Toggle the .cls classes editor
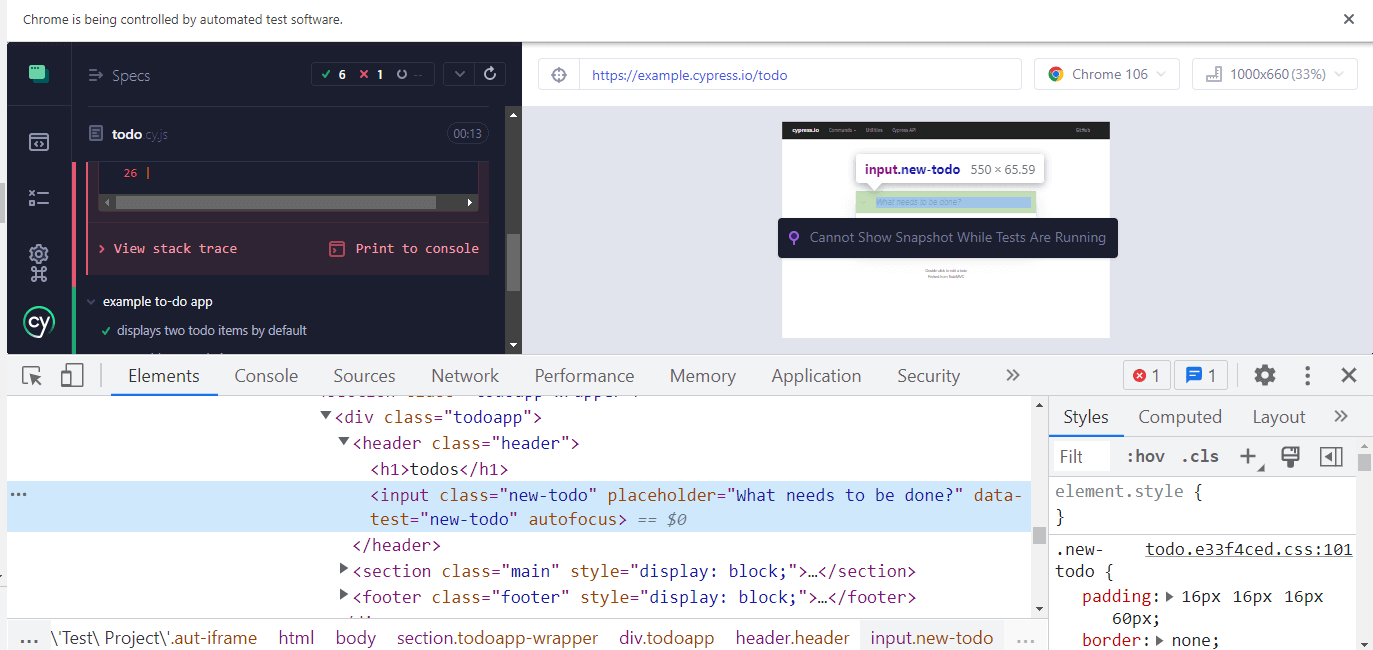This screenshot has width=1373, height=650. [1199, 456]
